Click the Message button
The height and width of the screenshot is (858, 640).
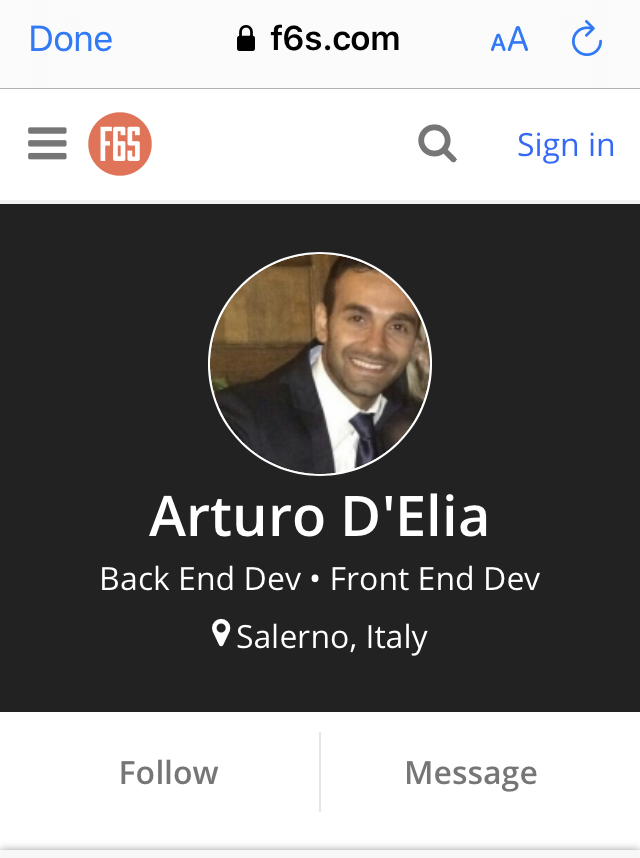[472, 773]
